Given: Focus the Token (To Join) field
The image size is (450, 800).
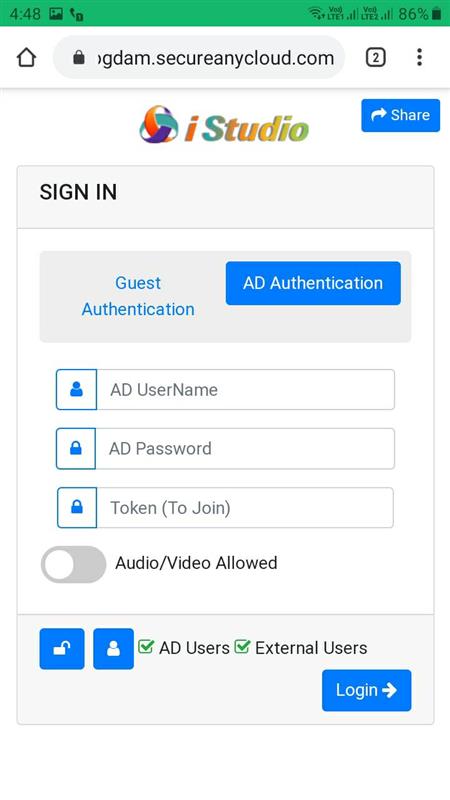Looking at the screenshot, I should point(245,508).
